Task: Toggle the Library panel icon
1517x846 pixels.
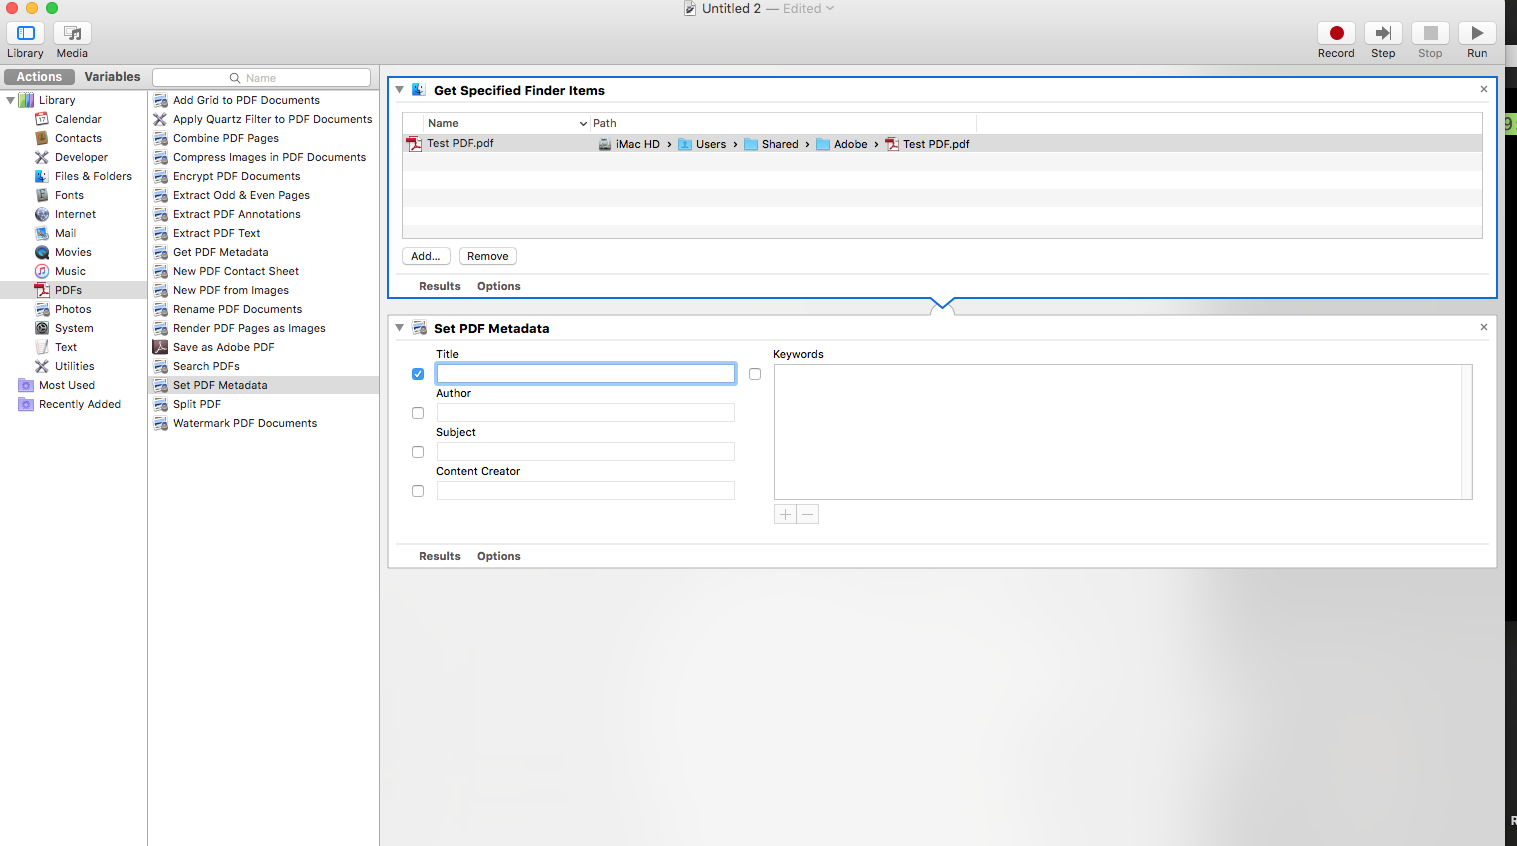Action: [26, 34]
